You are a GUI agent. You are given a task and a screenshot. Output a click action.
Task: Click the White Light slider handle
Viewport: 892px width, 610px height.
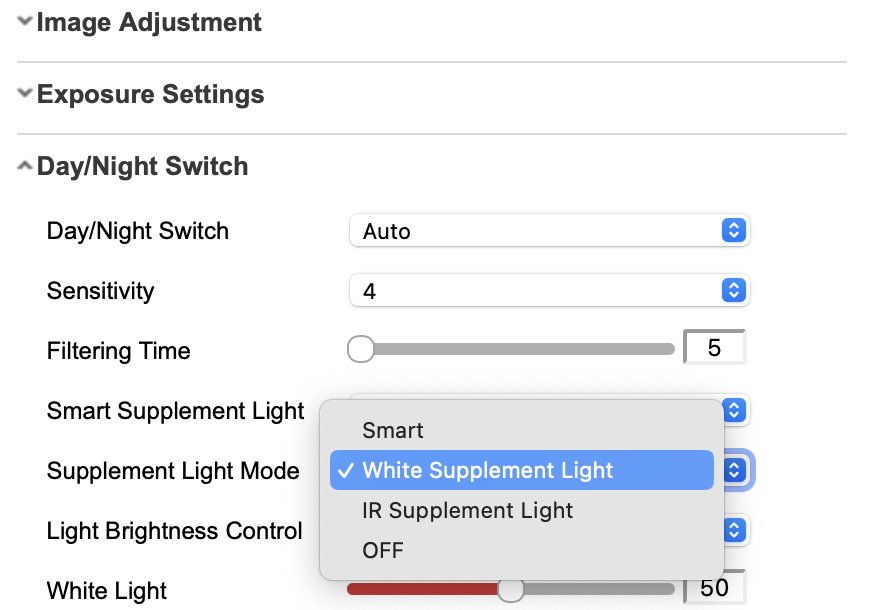click(x=511, y=590)
